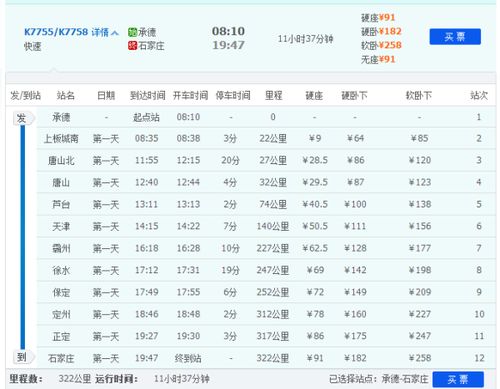Click arrival time 19:27 for 正定
The width and height of the screenshot is (500, 389).
147,336
